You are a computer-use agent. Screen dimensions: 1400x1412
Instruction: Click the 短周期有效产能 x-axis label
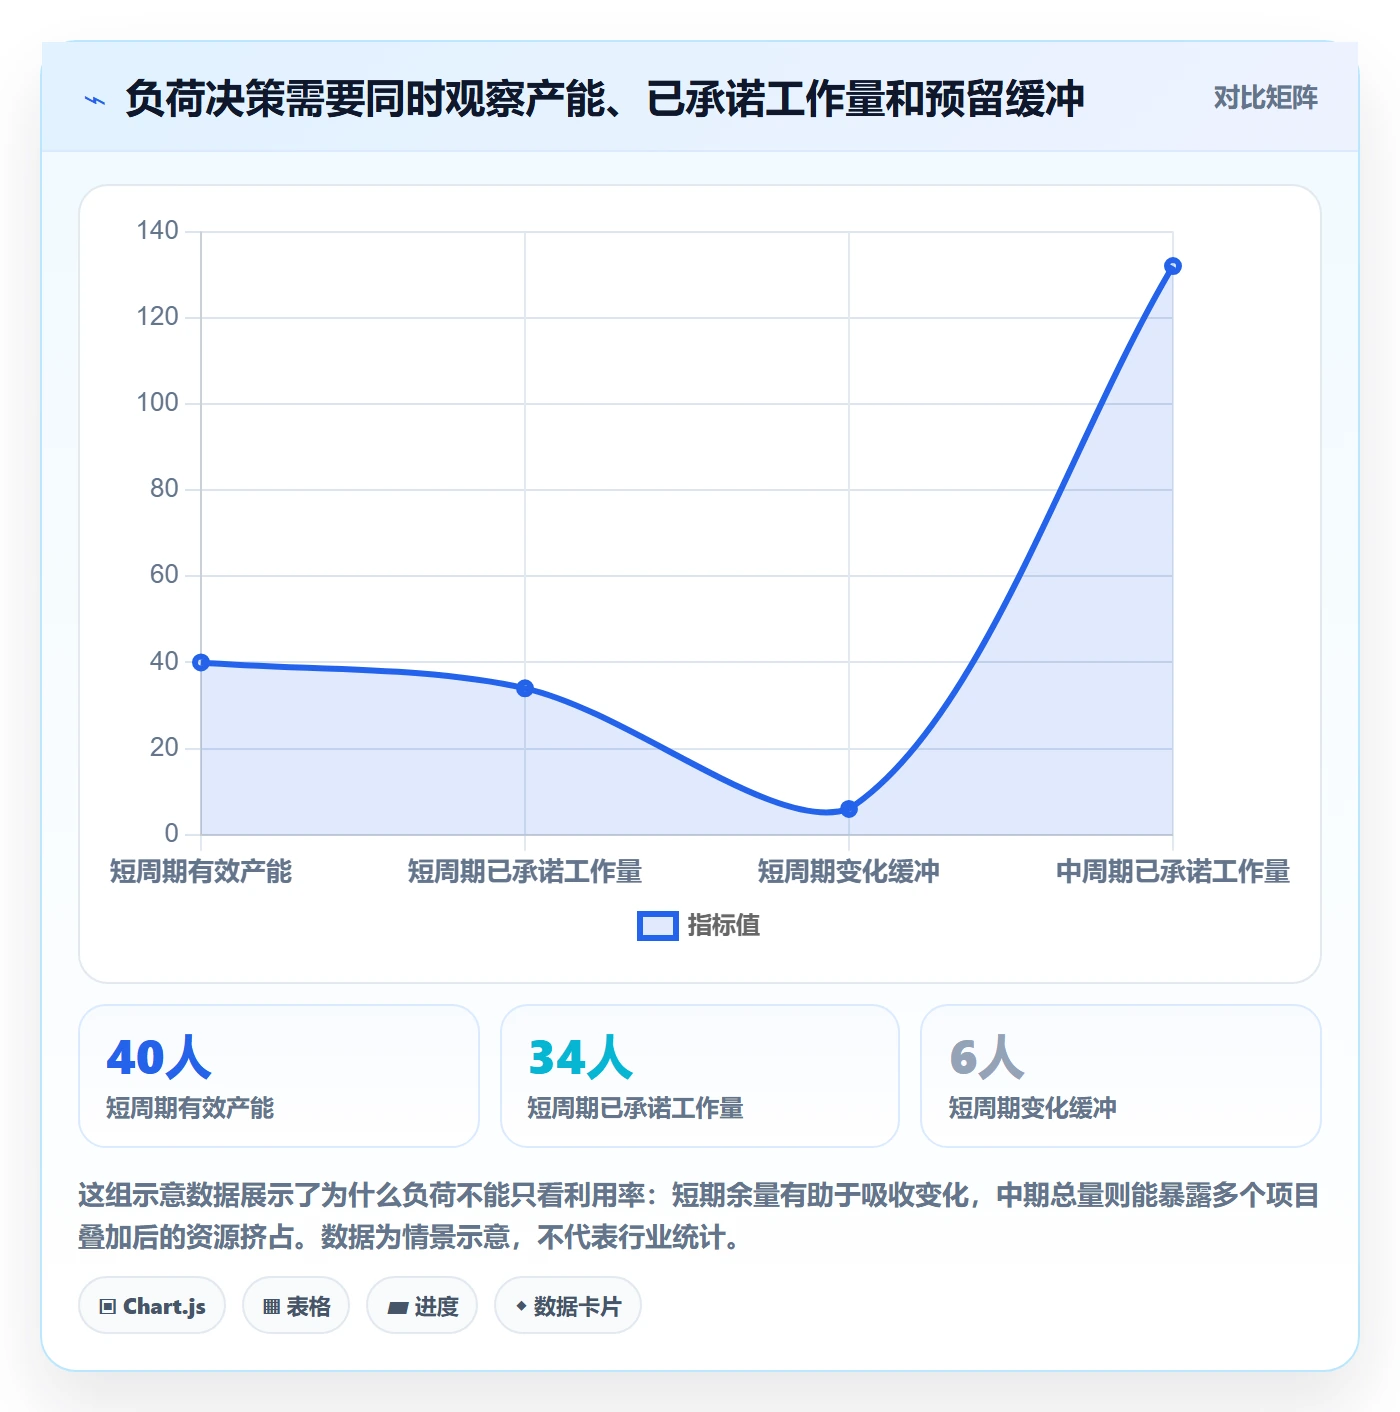click(201, 872)
